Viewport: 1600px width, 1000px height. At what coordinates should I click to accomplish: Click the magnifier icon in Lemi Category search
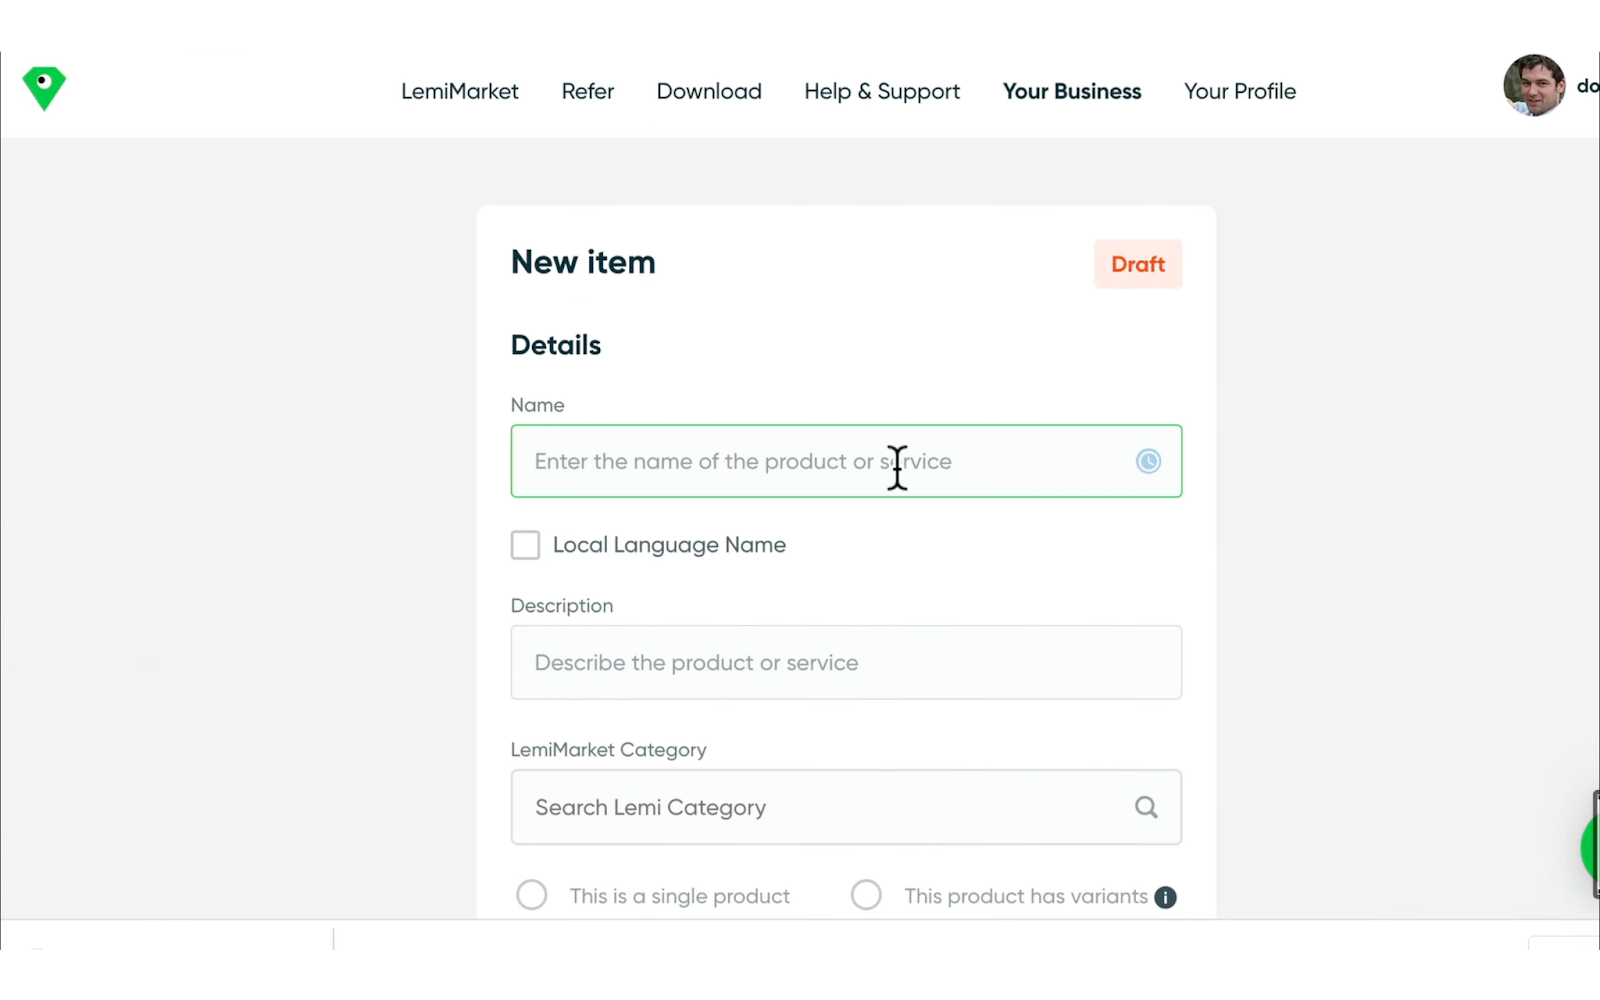point(1146,807)
